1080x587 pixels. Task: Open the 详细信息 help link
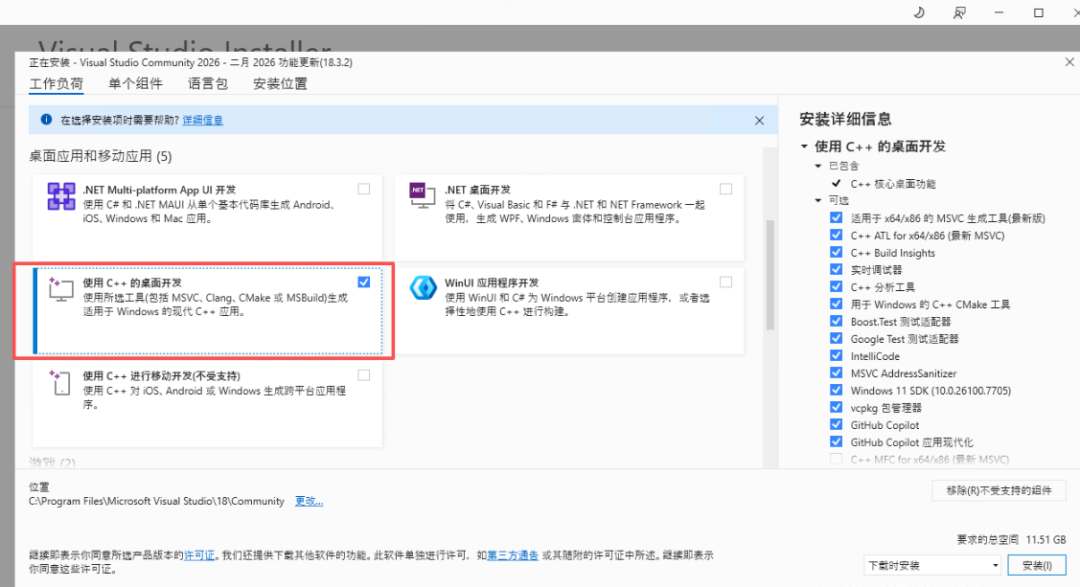[202, 121]
